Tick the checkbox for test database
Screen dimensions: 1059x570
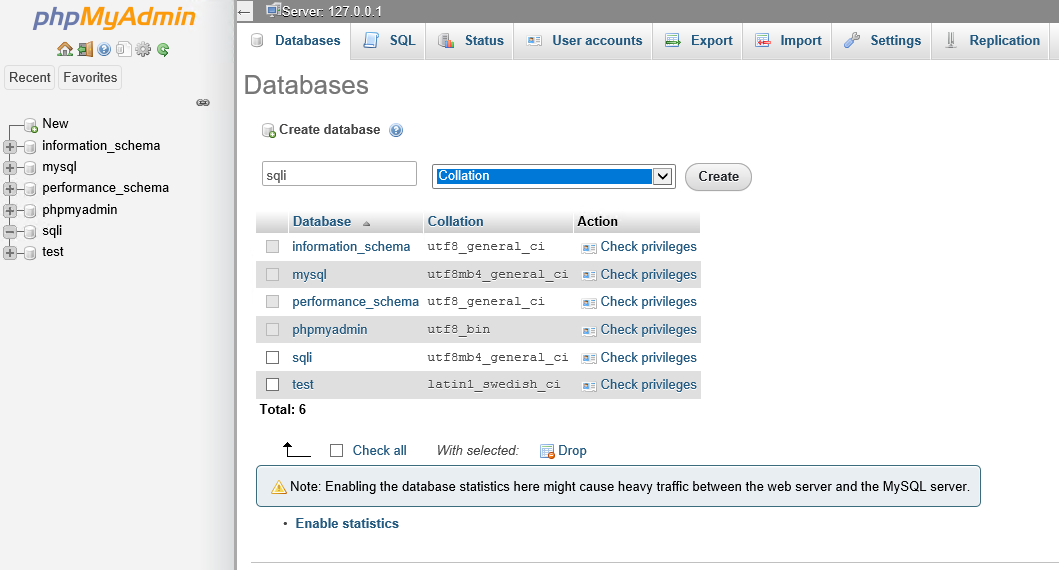(272, 384)
